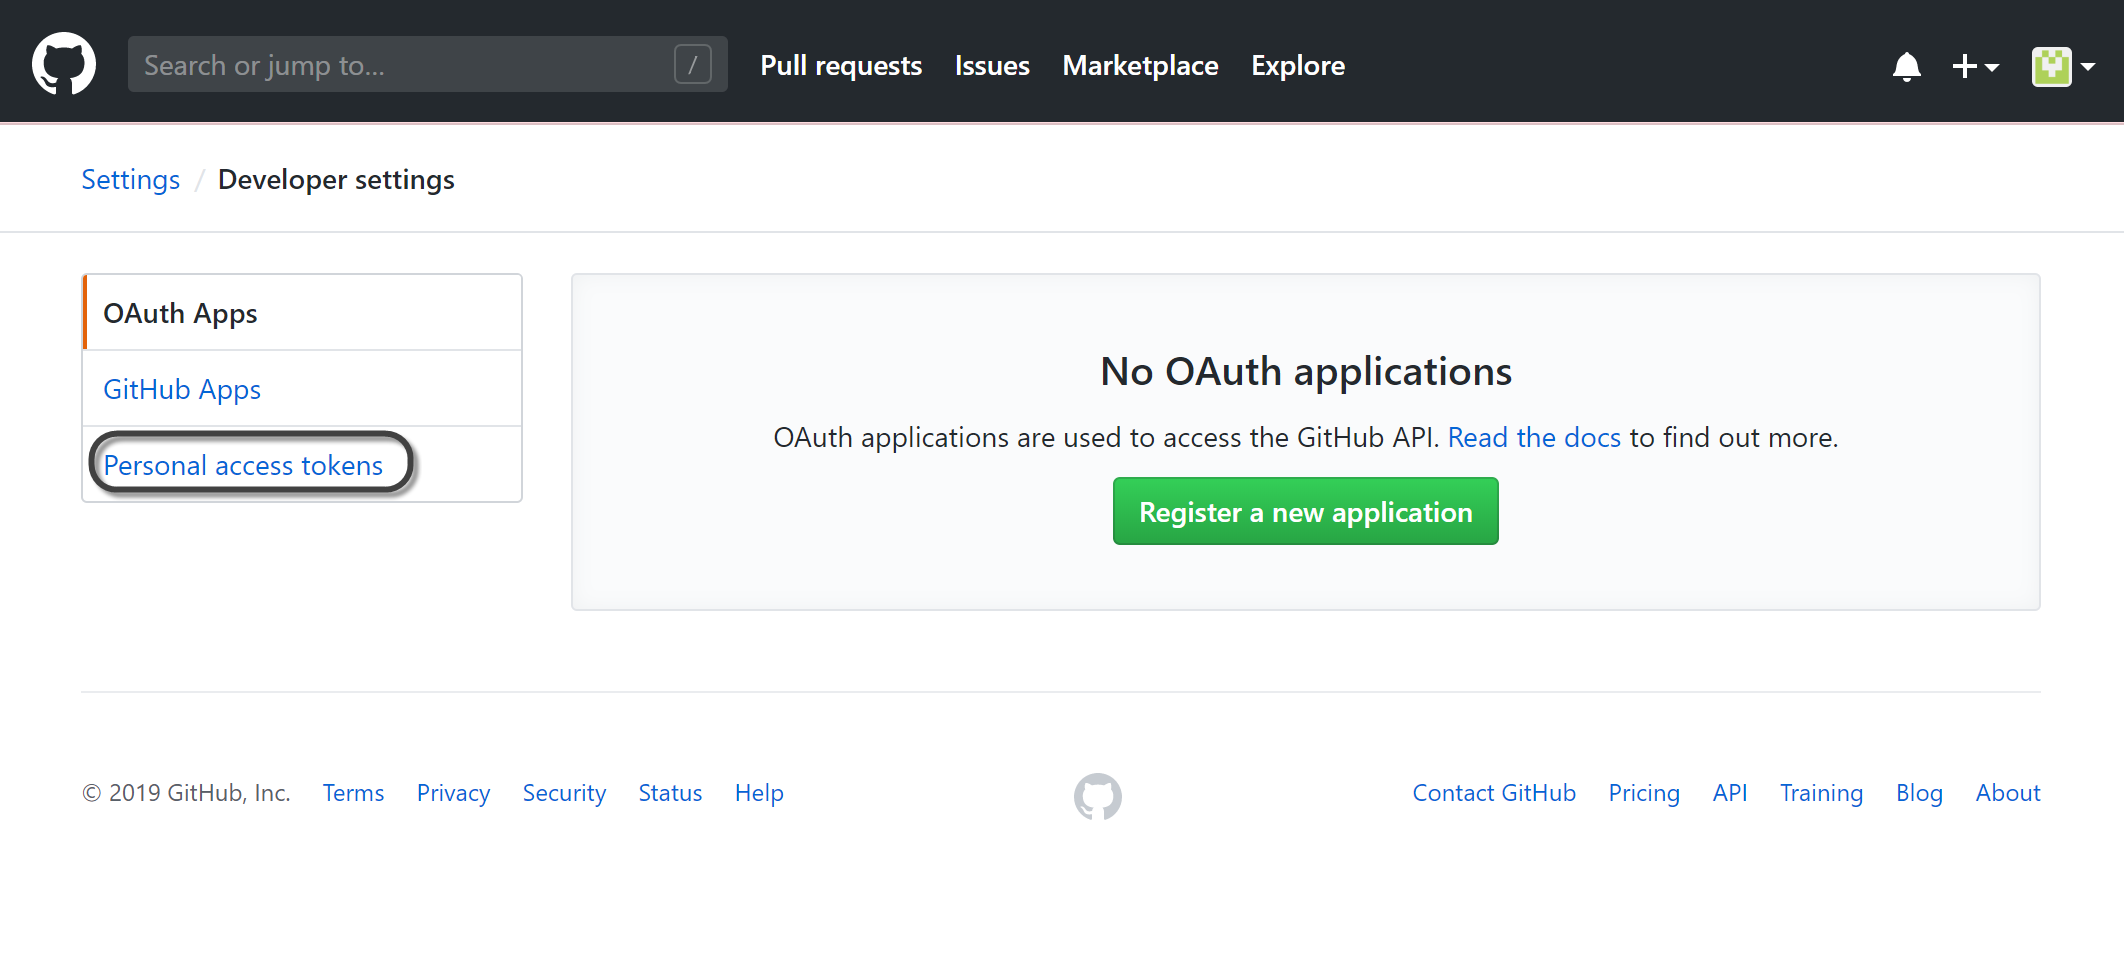Click the No OAuth applications heading

pos(1306,371)
